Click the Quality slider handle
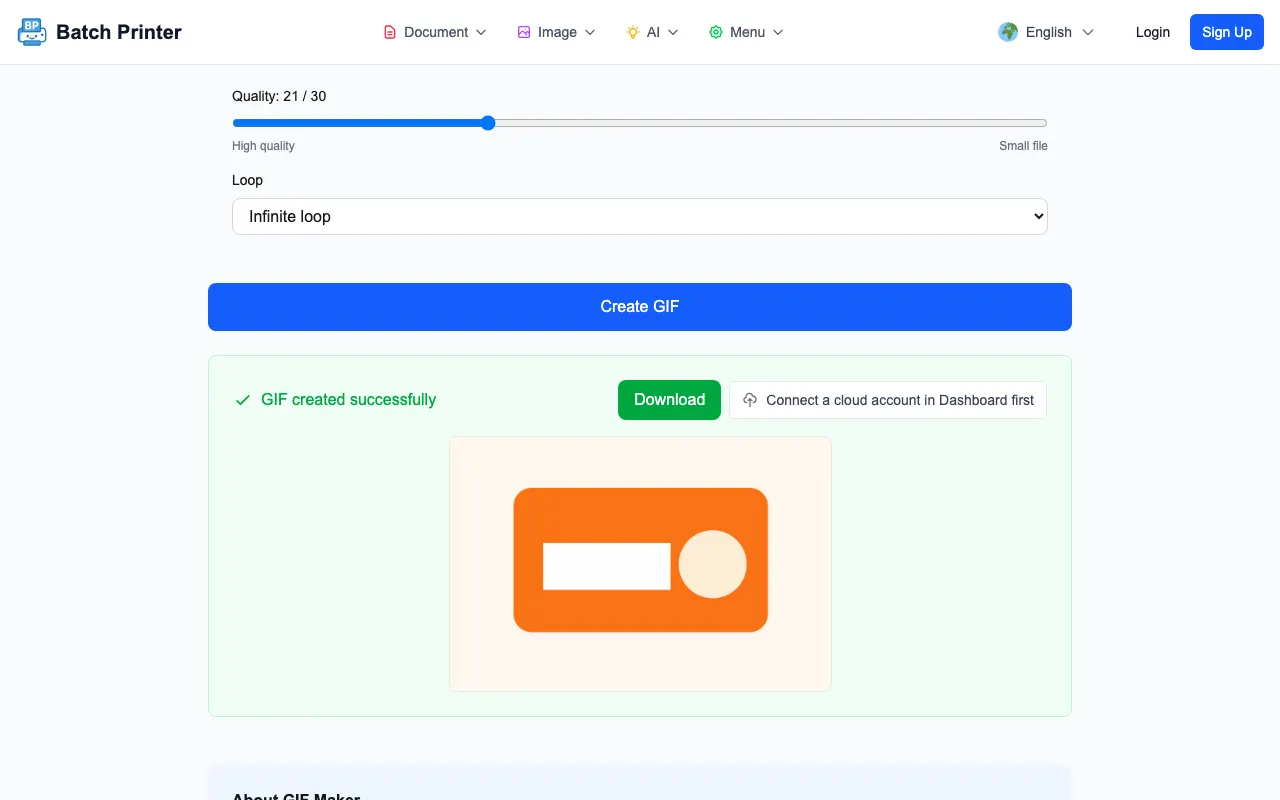The height and width of the screenshot is (800, 1280). [x=488, y=123]
